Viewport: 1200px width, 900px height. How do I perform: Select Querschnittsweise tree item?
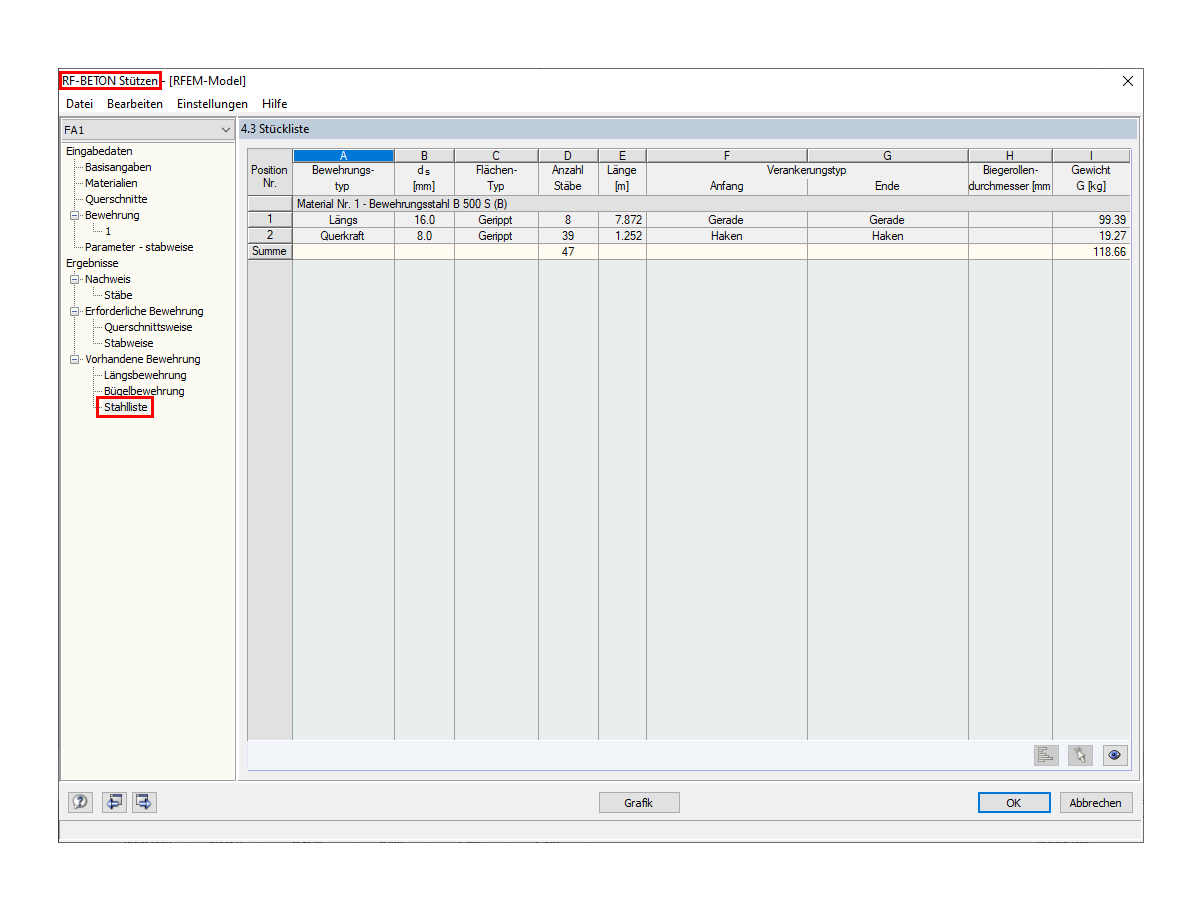[x=148, y=327]
